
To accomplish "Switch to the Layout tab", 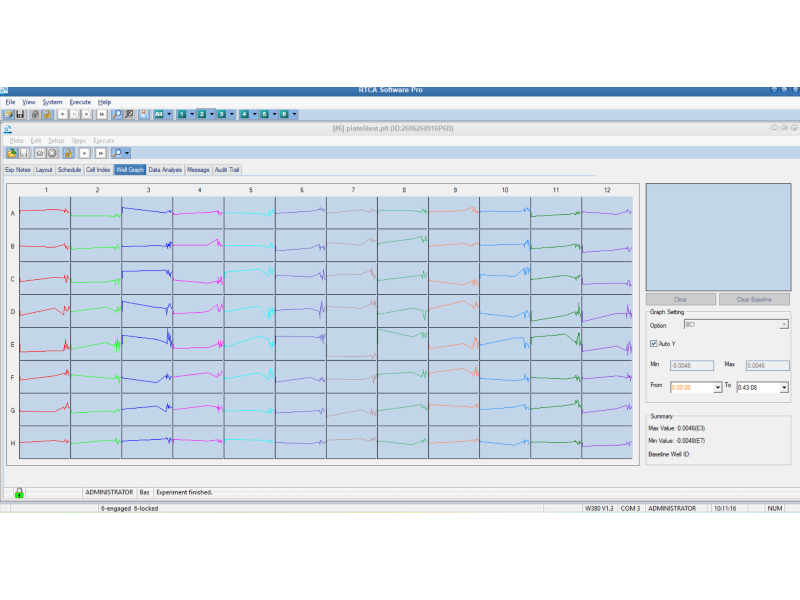I will tap(44, 170).
